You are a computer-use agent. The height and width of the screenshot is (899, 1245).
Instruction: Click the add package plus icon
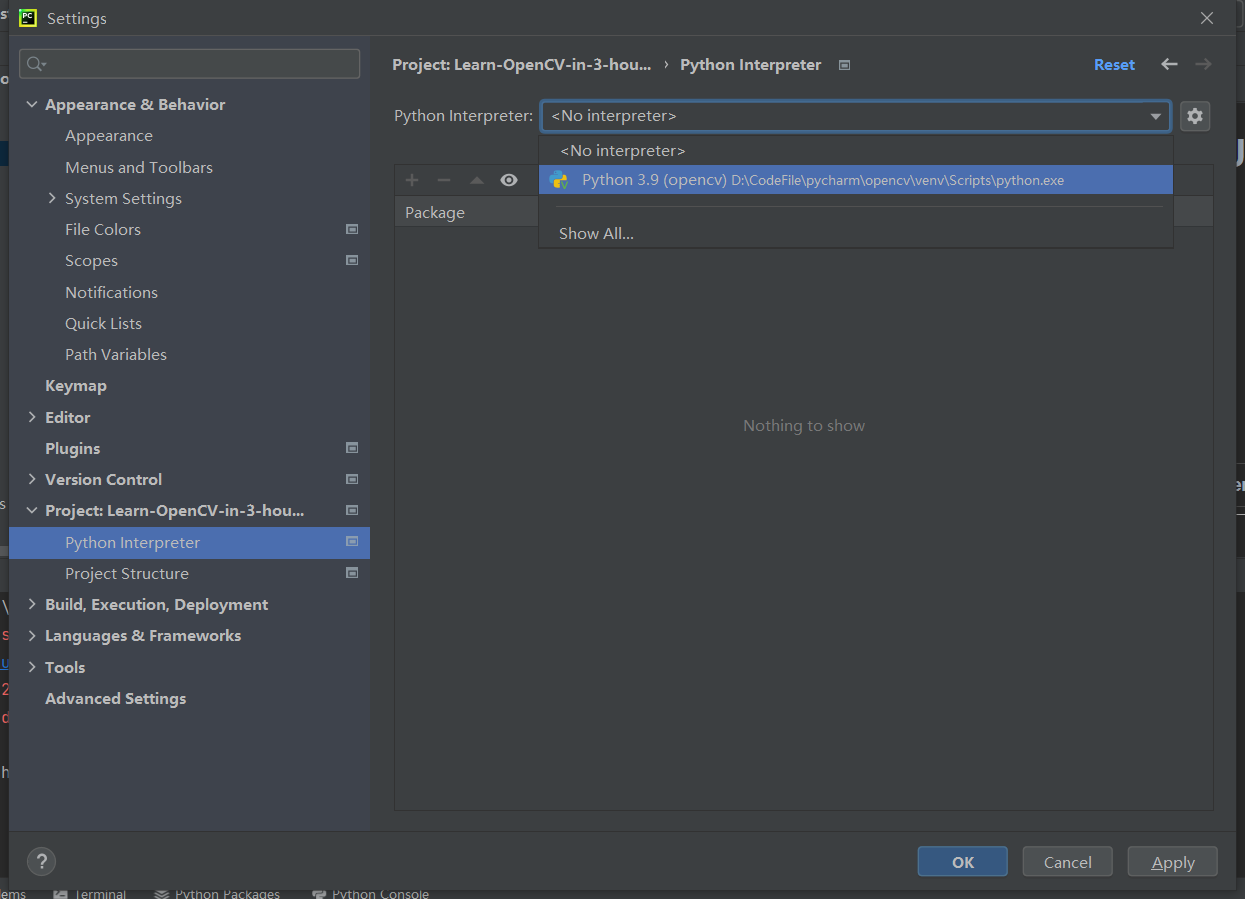coord(412,180)
